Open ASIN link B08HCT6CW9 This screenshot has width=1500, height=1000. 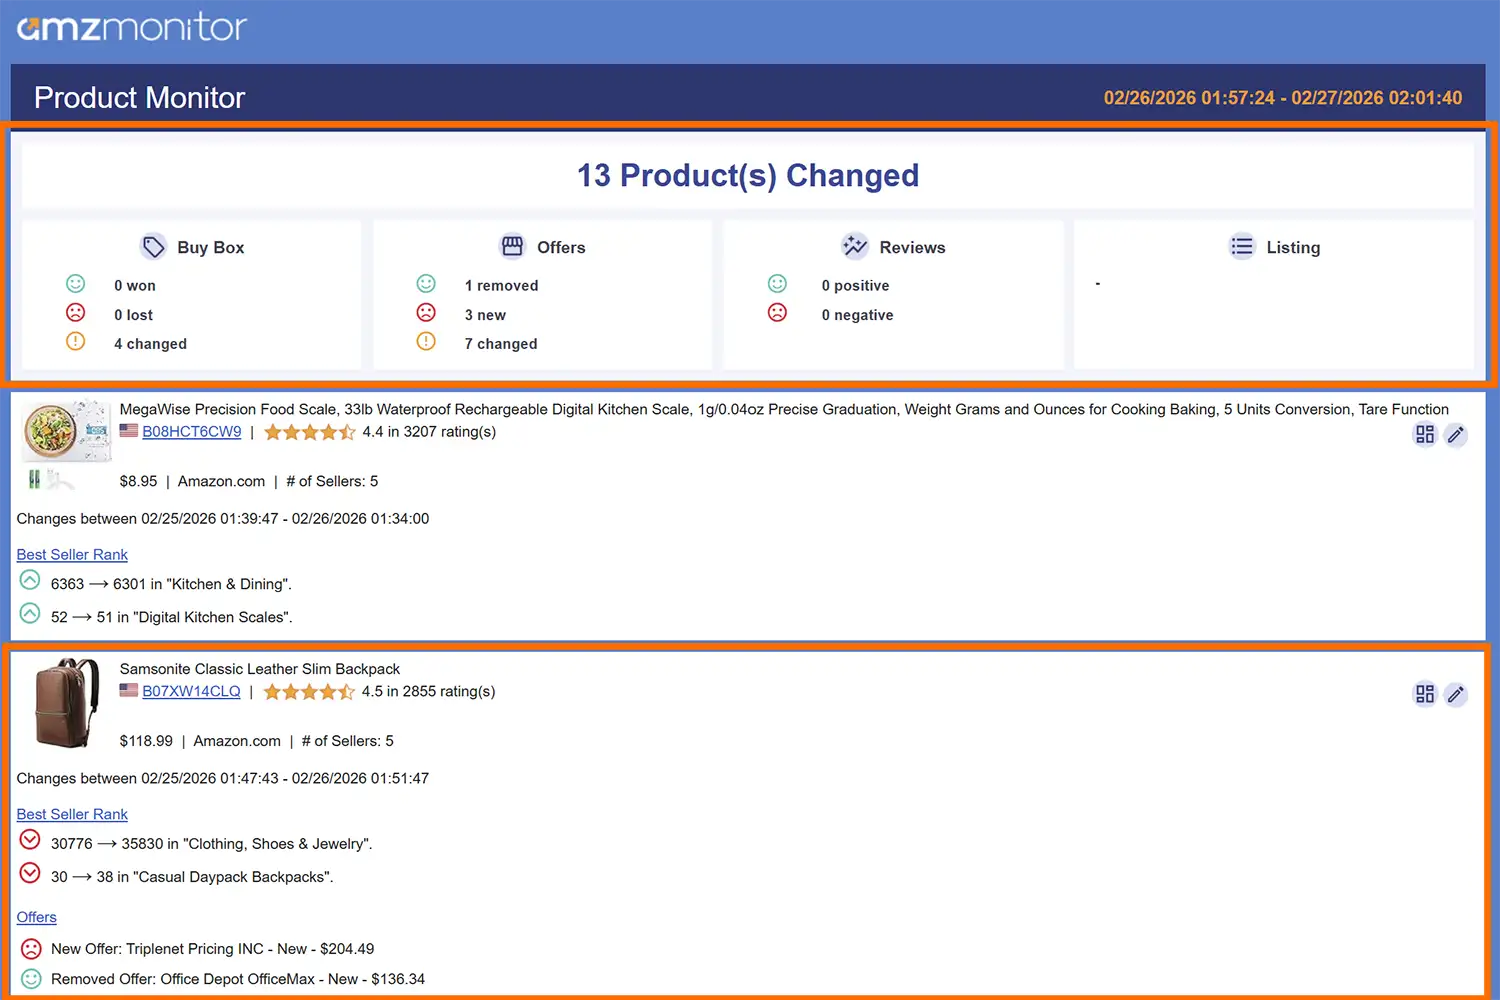(191, 432)
